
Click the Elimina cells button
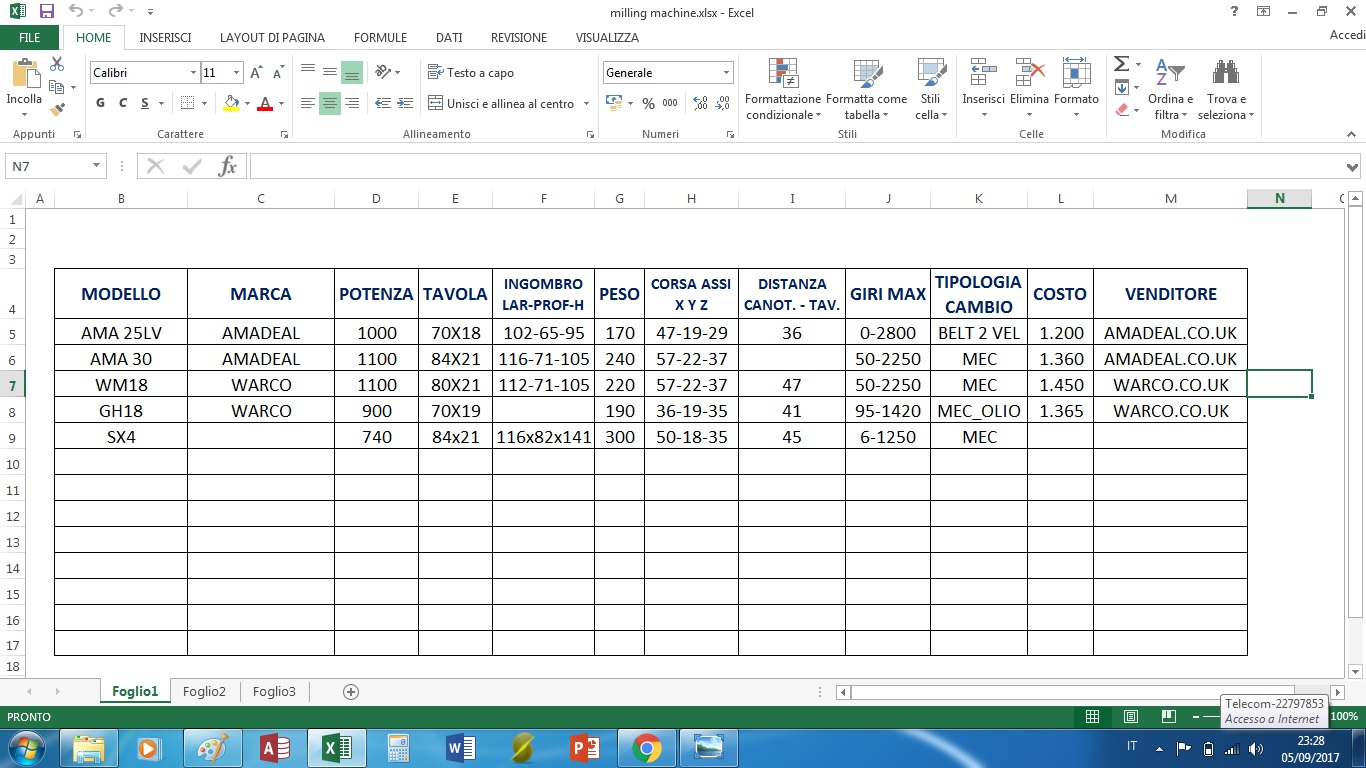pos(1029,90)
